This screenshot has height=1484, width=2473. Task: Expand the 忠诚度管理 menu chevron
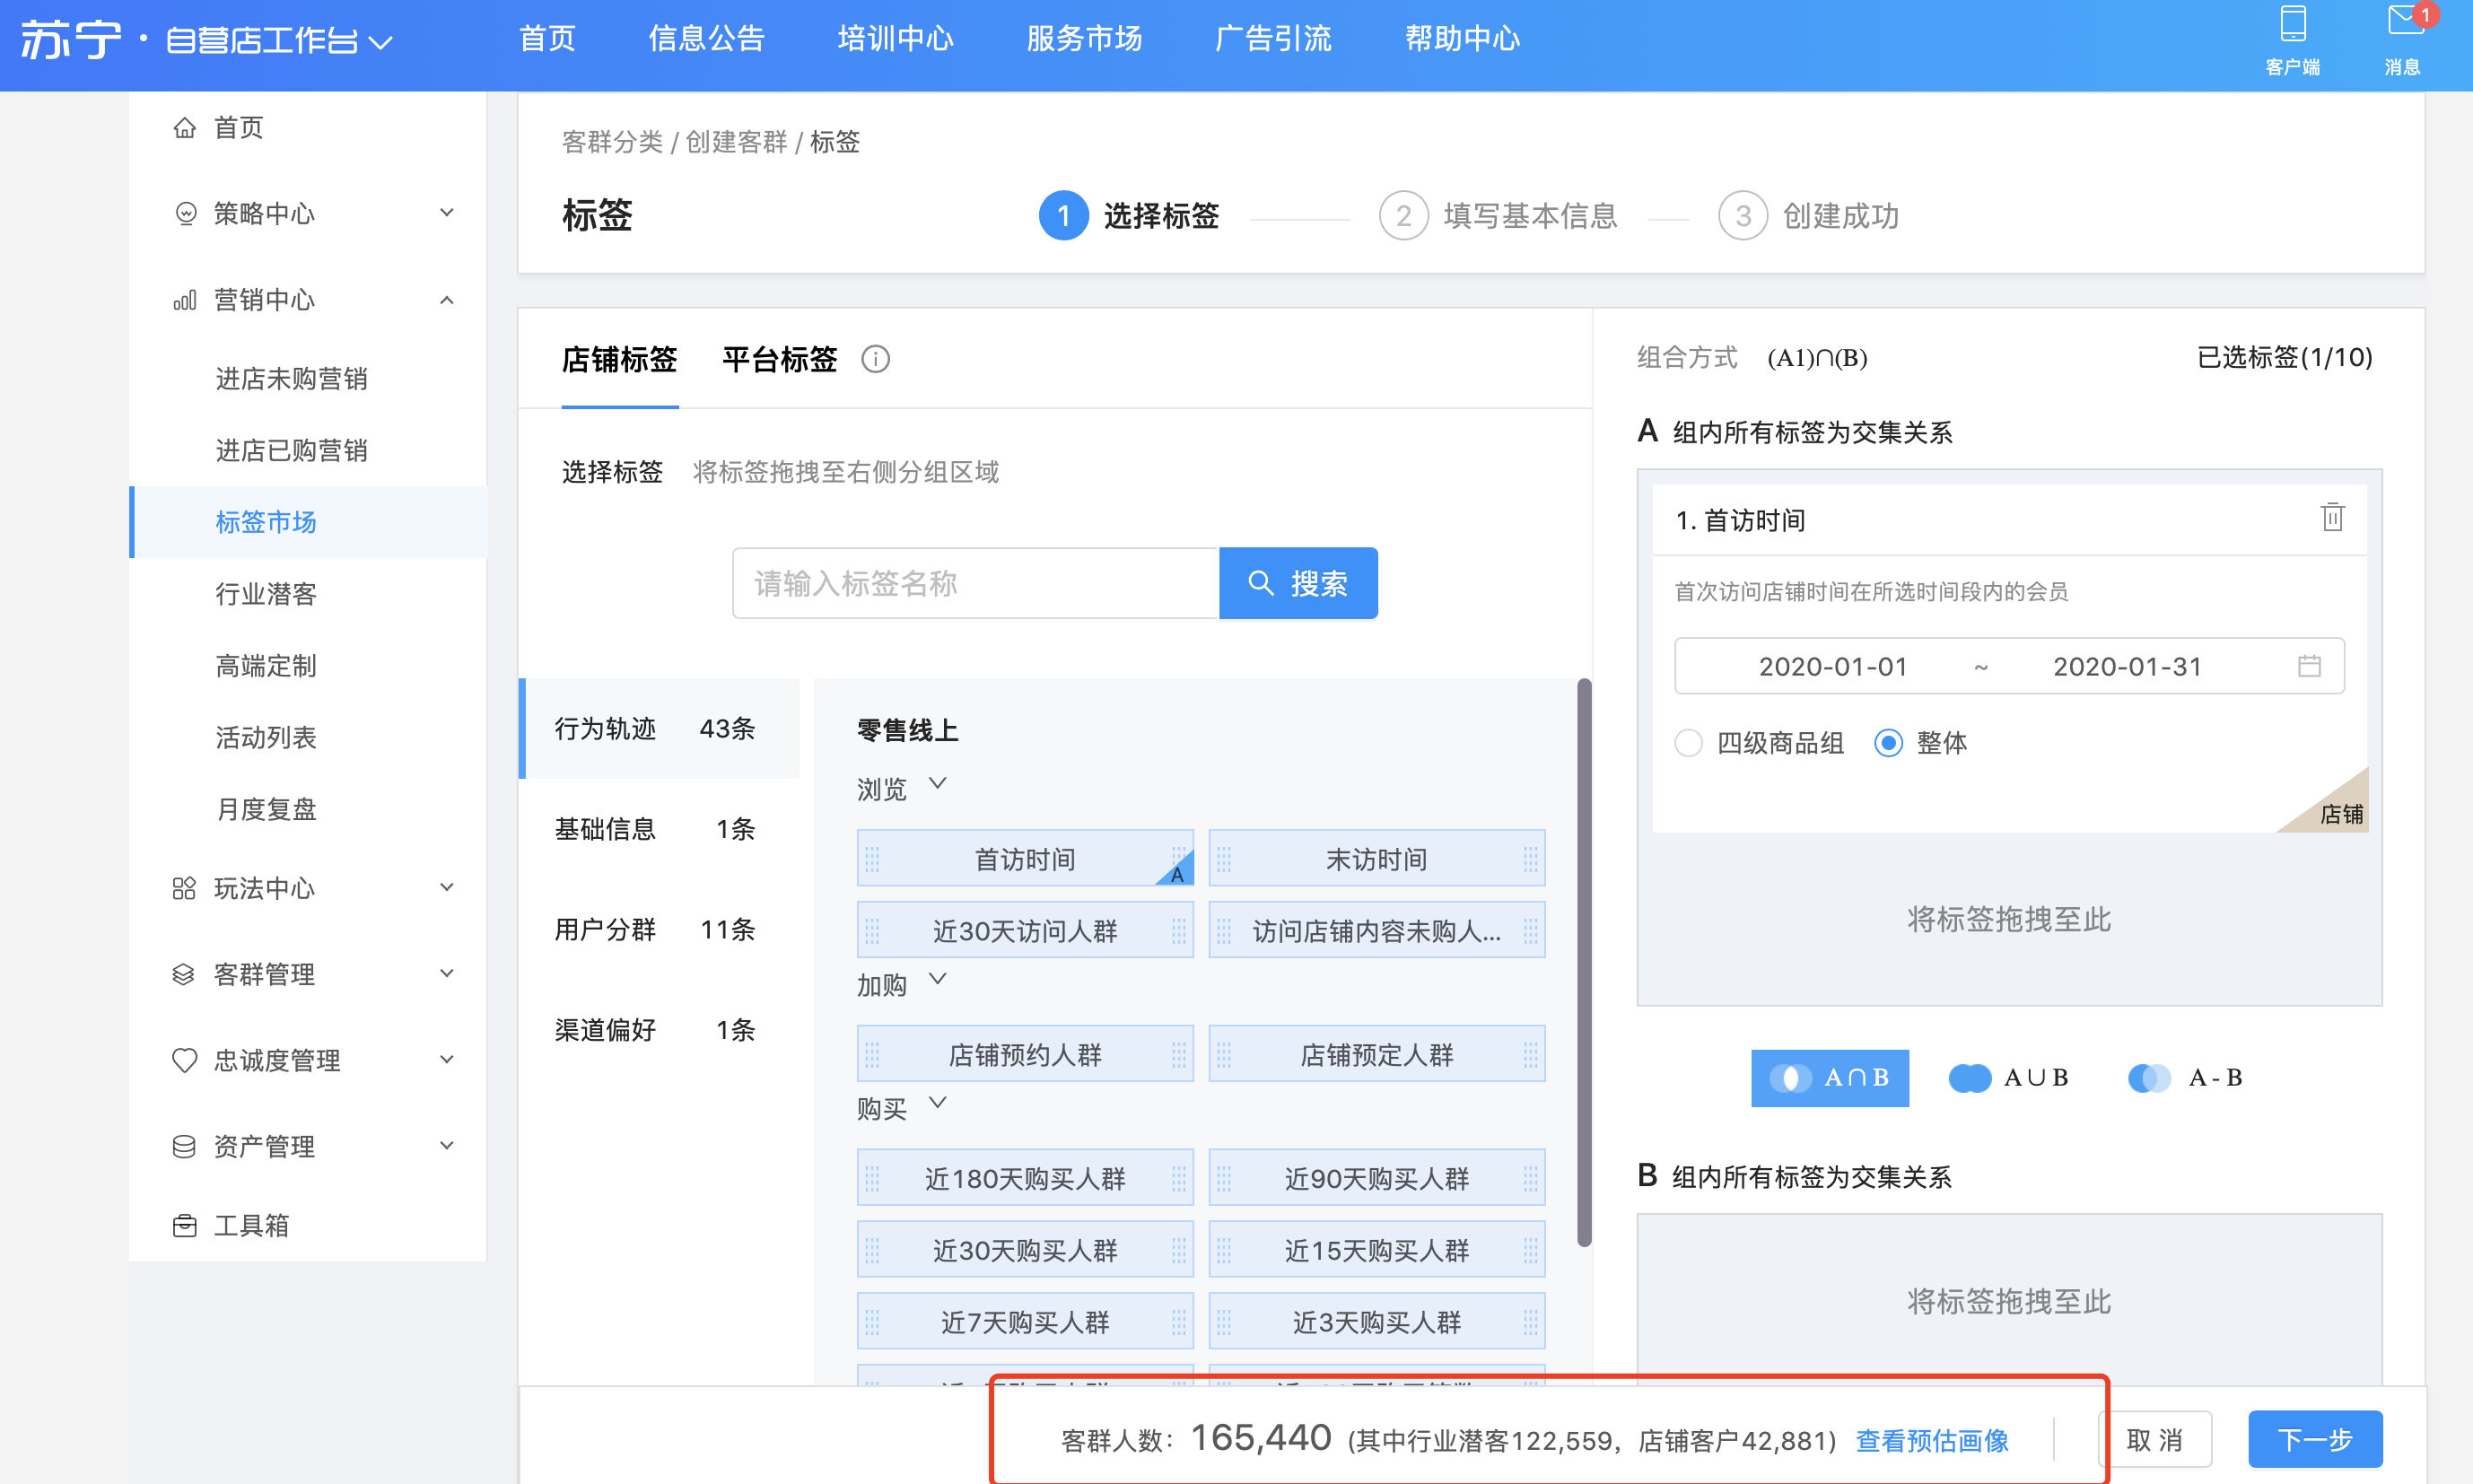point(447,1060)
